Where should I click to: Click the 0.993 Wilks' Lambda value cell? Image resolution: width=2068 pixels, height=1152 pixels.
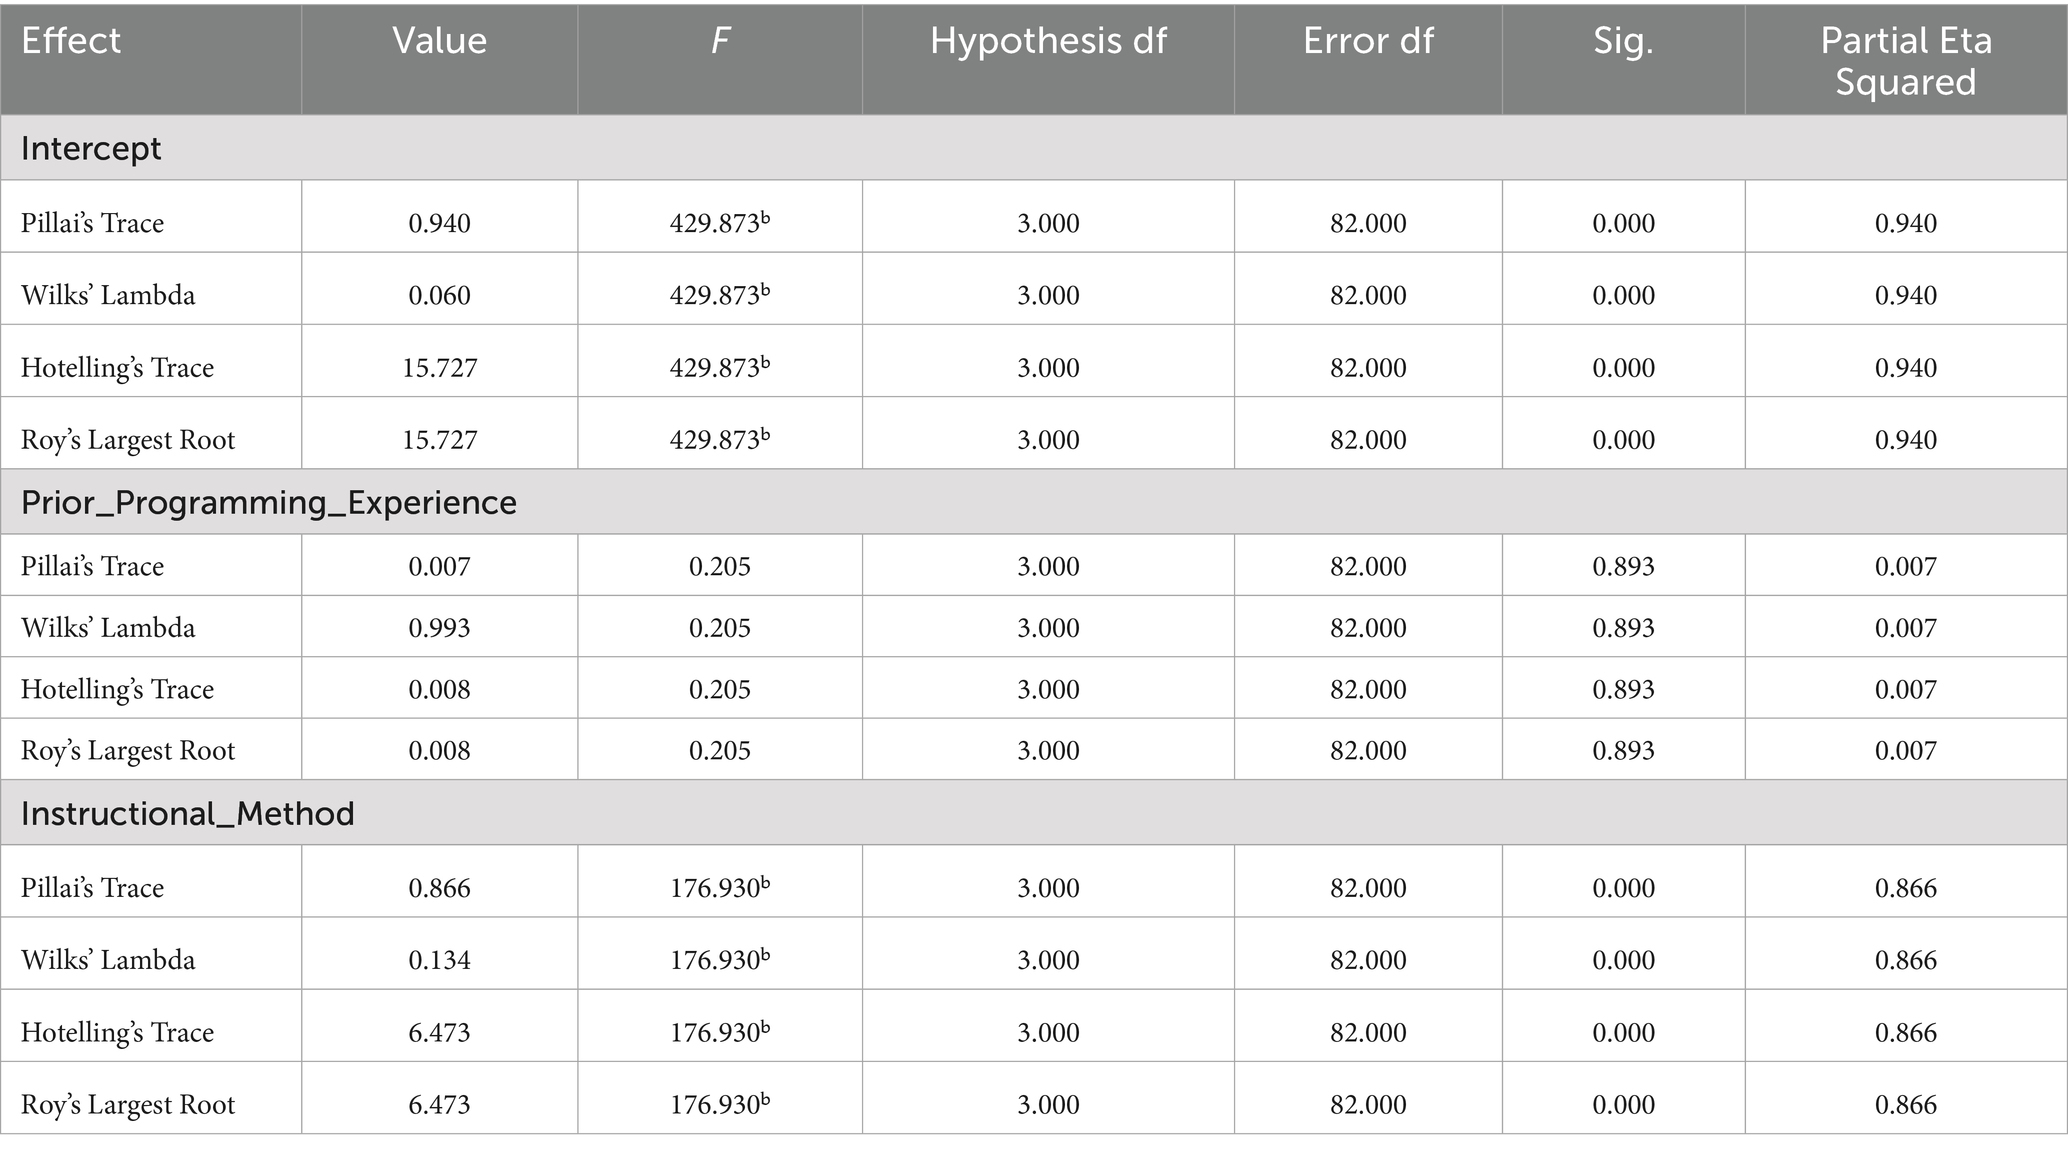(439, 628)
